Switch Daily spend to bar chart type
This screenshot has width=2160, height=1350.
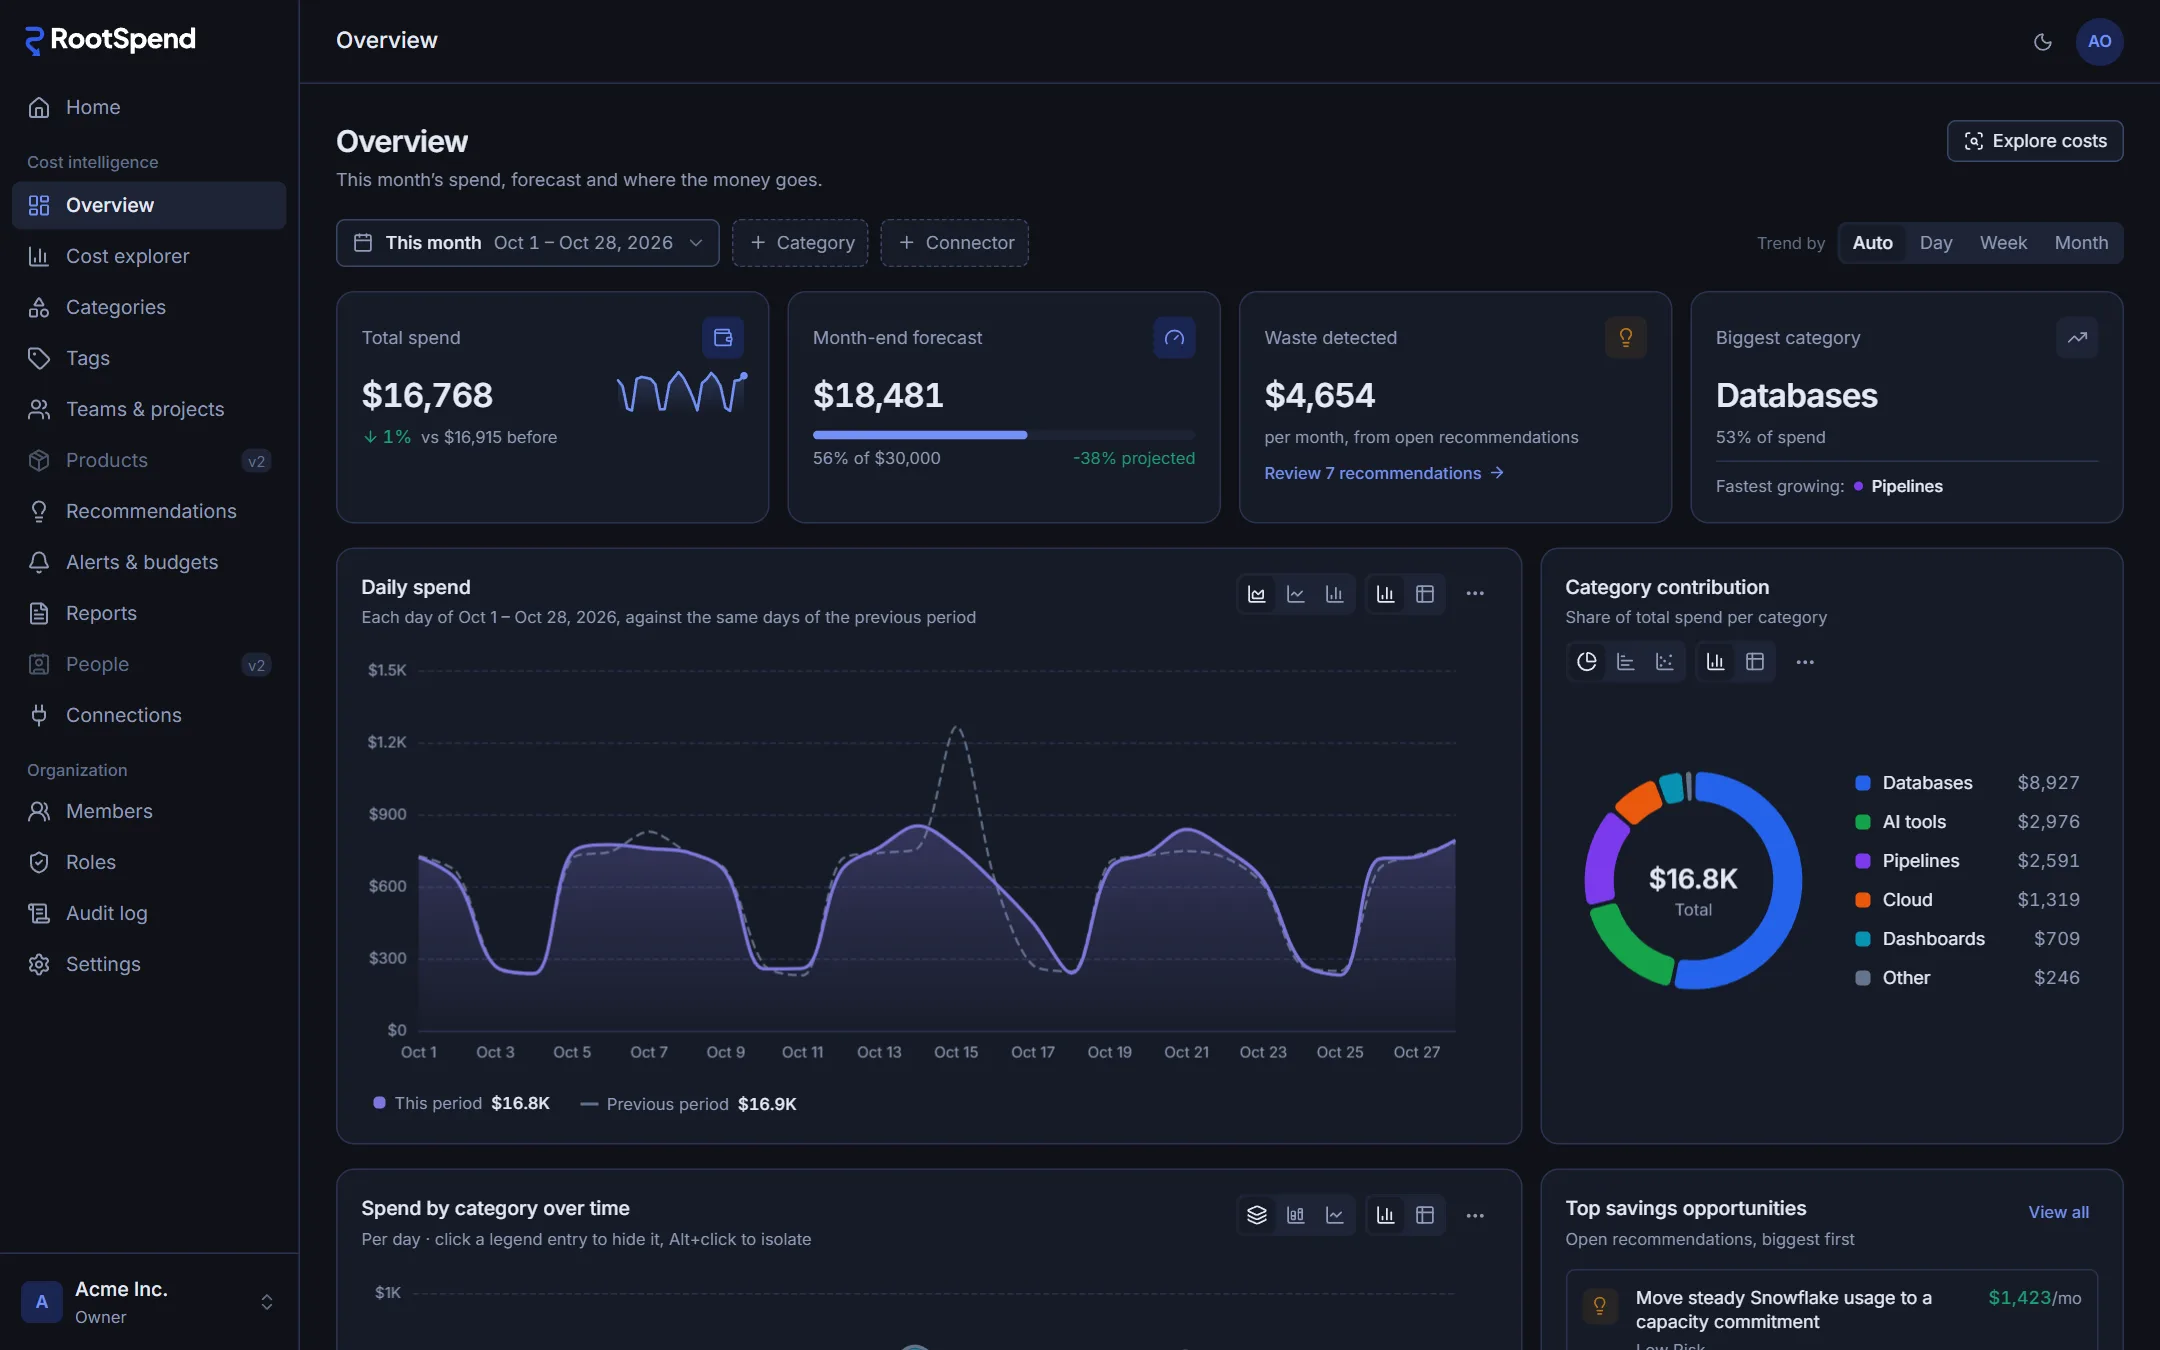click(x=1334, y=594)
